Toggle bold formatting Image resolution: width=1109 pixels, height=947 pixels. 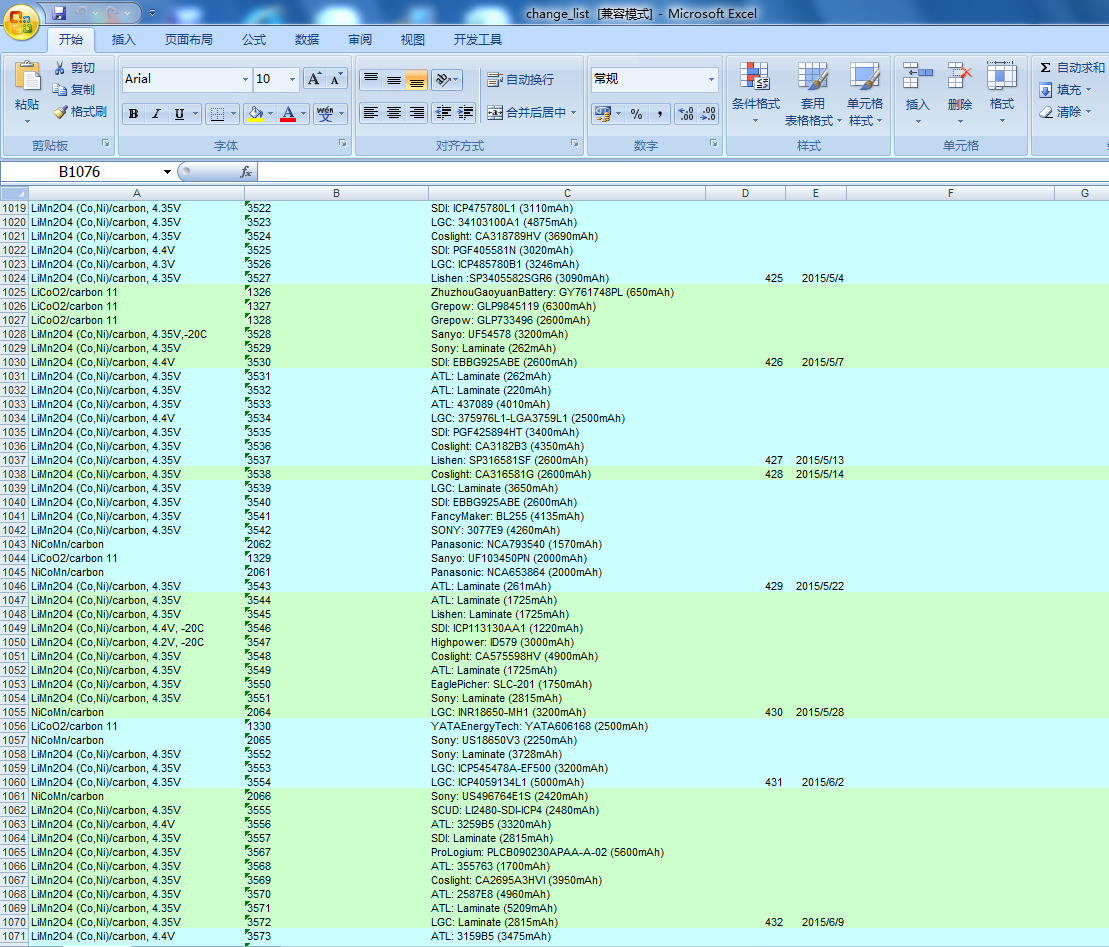(x=133, y=113)
